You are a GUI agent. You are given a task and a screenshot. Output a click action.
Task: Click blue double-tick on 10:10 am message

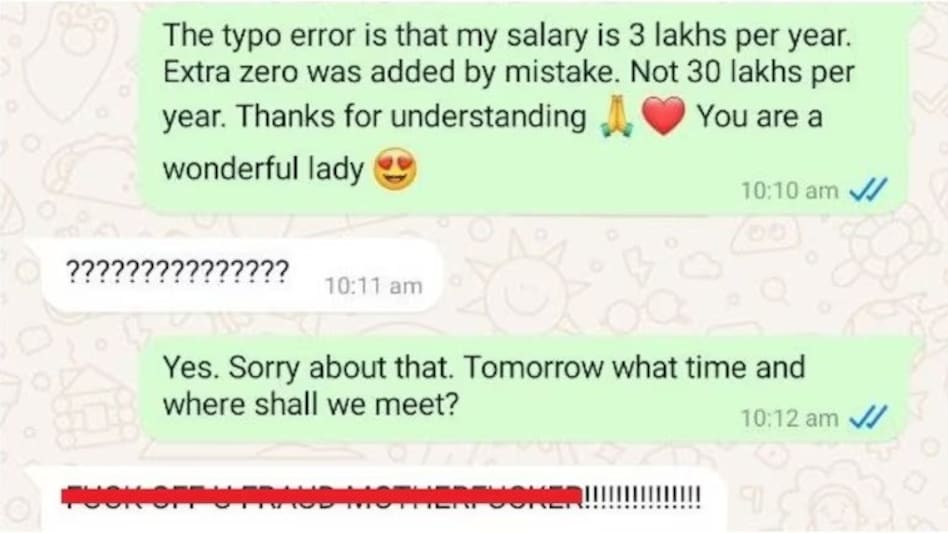pyautogui.click(x=868, y=190)
